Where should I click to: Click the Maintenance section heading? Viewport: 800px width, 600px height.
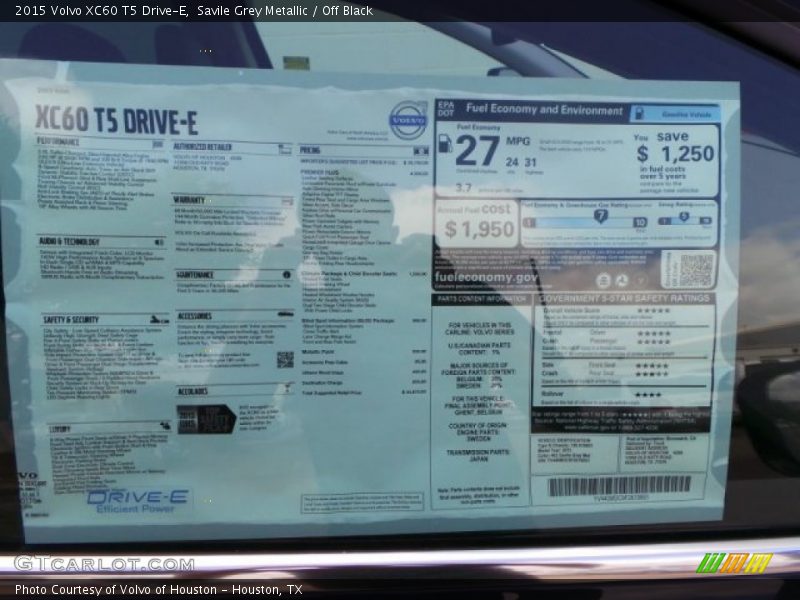(x=195, y=274)
